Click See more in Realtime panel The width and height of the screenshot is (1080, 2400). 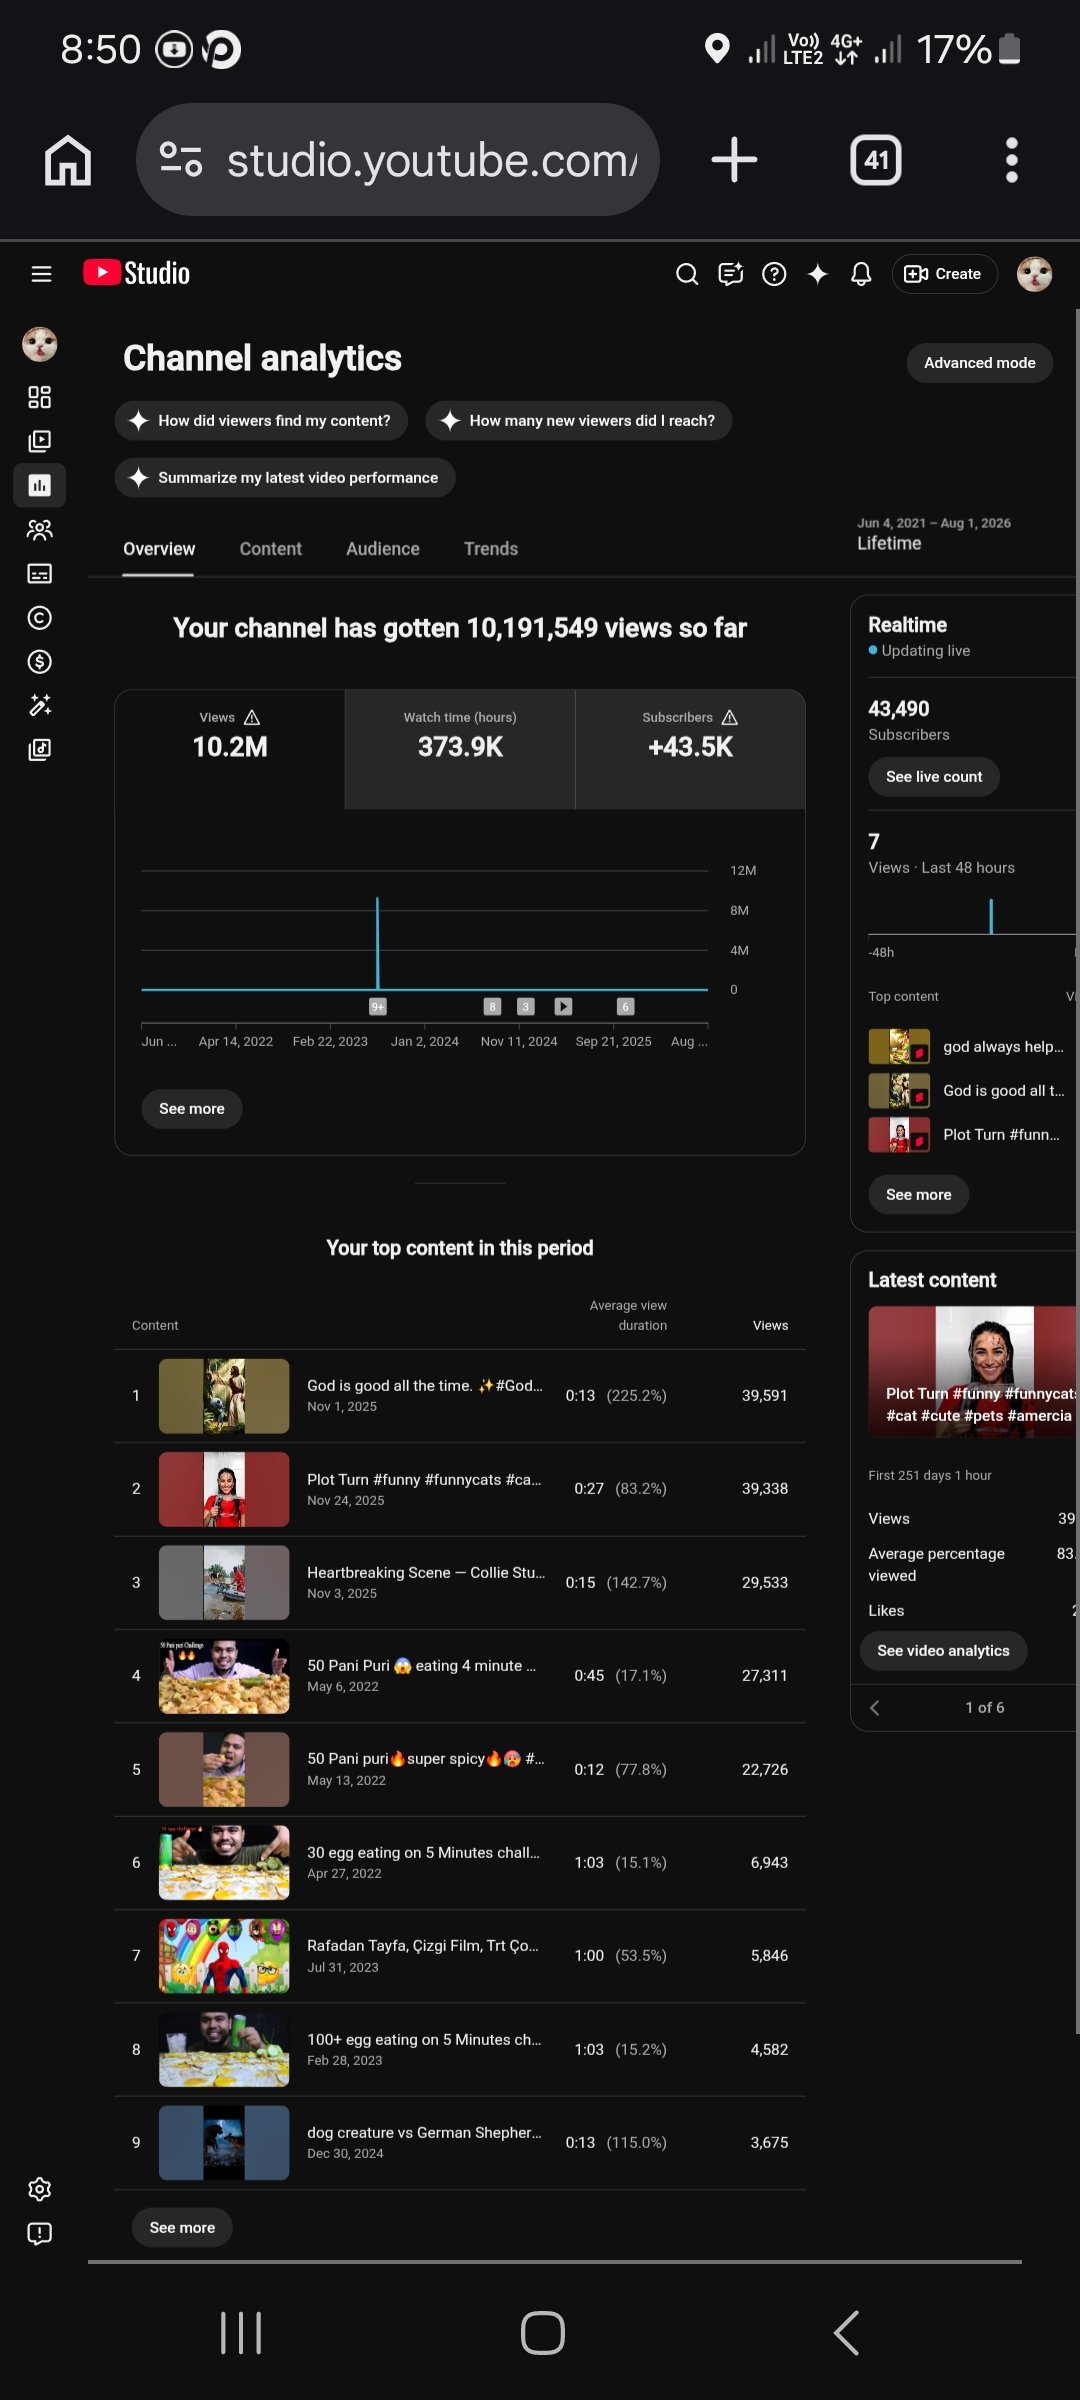pyautogui.click(x=919, y=1195)
